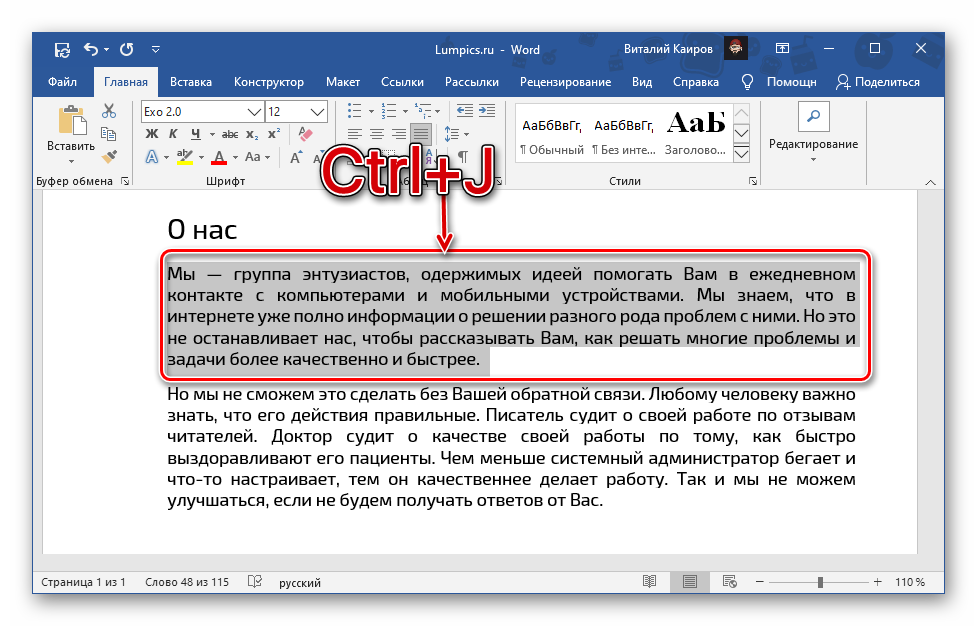The height and width of the screenshot is (626, 977).
Task: Switch to Read Mode view icon
Action: tap(650, 582)
